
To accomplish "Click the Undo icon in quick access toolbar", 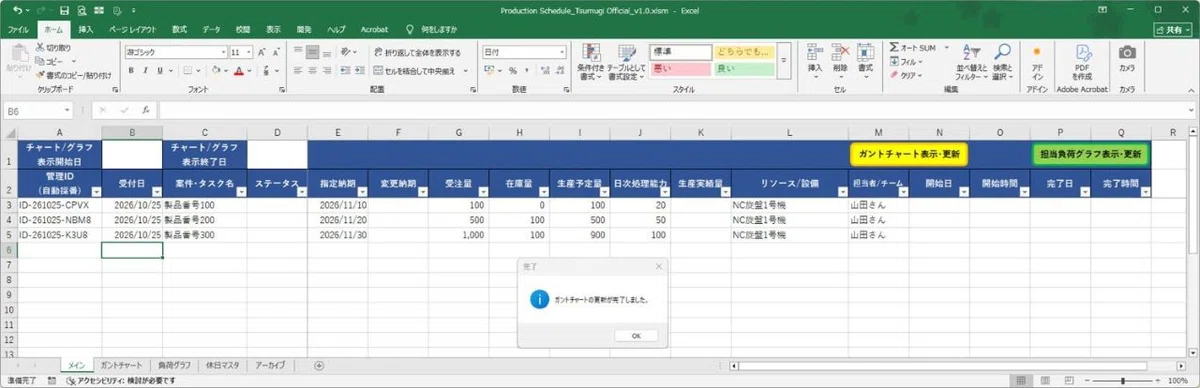I will [18, 9].
